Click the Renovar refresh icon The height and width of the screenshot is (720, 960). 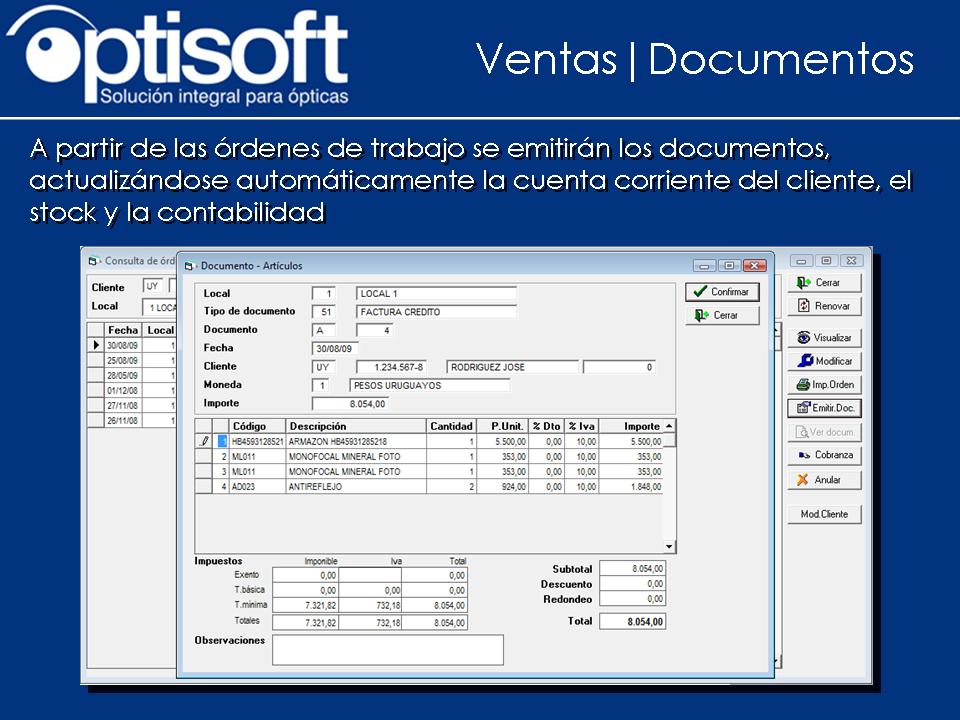pyautogui.click(x=804, y=305)
